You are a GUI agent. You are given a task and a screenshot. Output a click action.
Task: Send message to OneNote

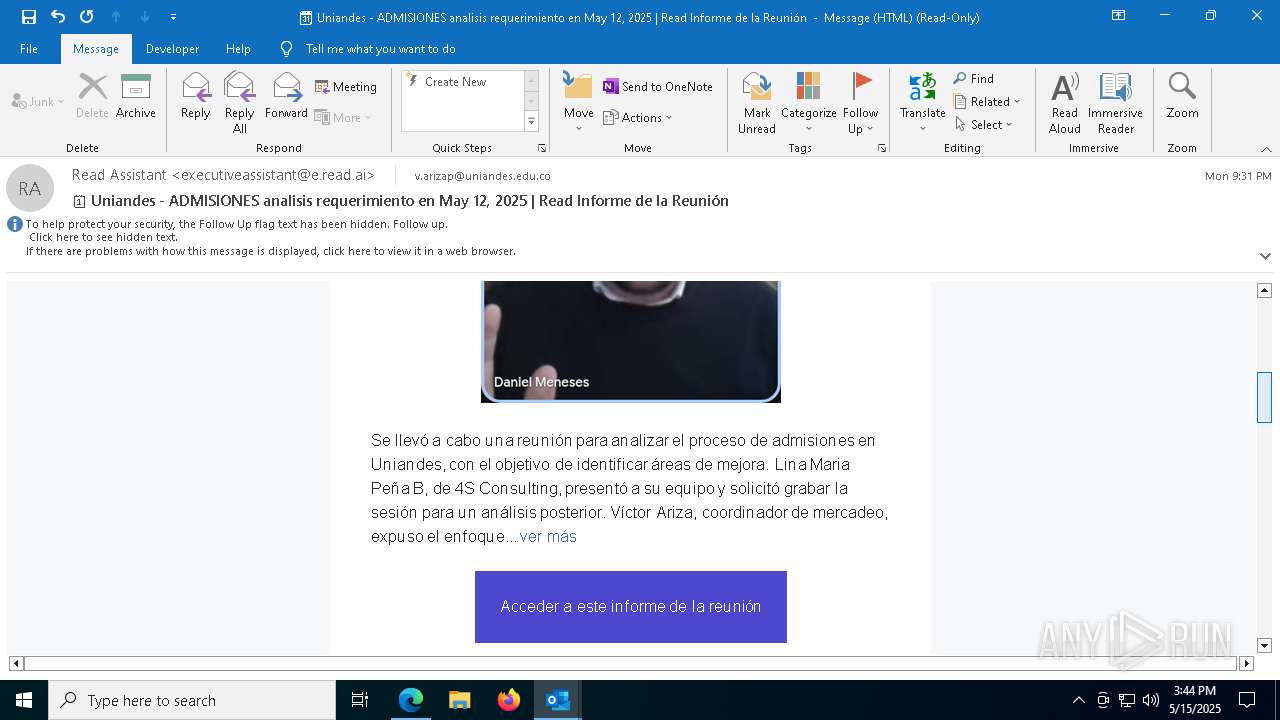pos(658,87)
